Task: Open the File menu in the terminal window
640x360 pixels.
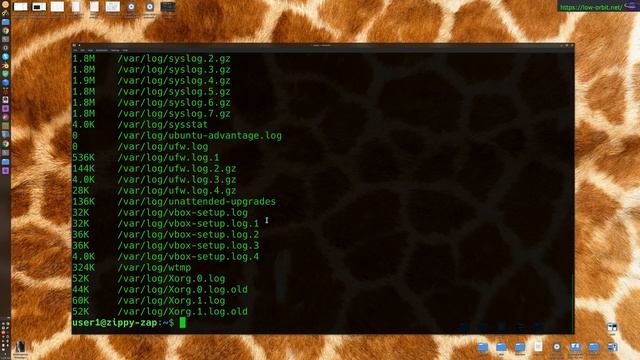Action: click(x=75, y=50)
